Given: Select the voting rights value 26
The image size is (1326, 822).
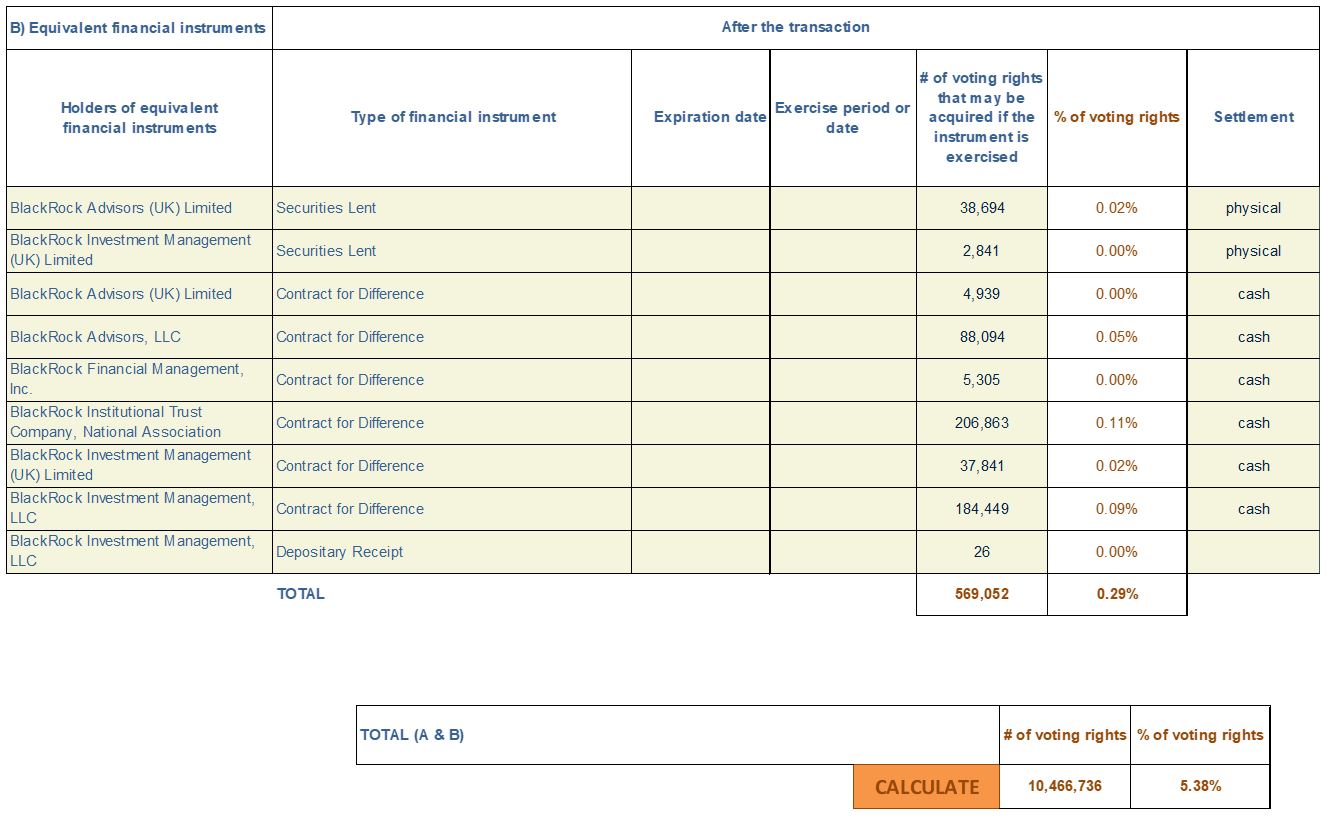Looking at the screenshot, I should click(x=982, y=552).
